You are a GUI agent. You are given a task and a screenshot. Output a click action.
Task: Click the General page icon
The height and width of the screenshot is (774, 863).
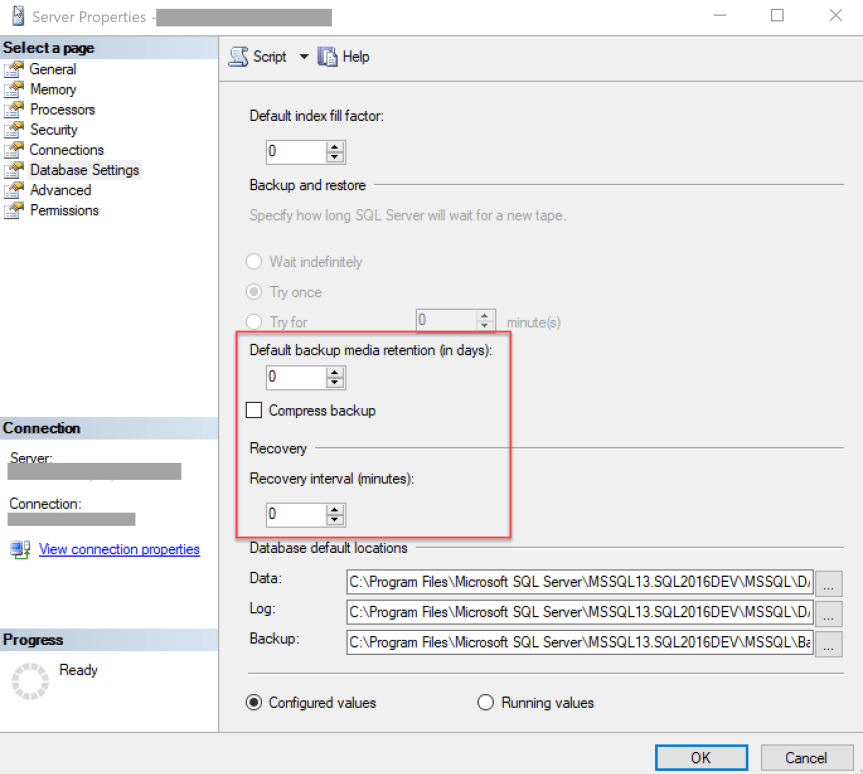[x=14, y=69]
